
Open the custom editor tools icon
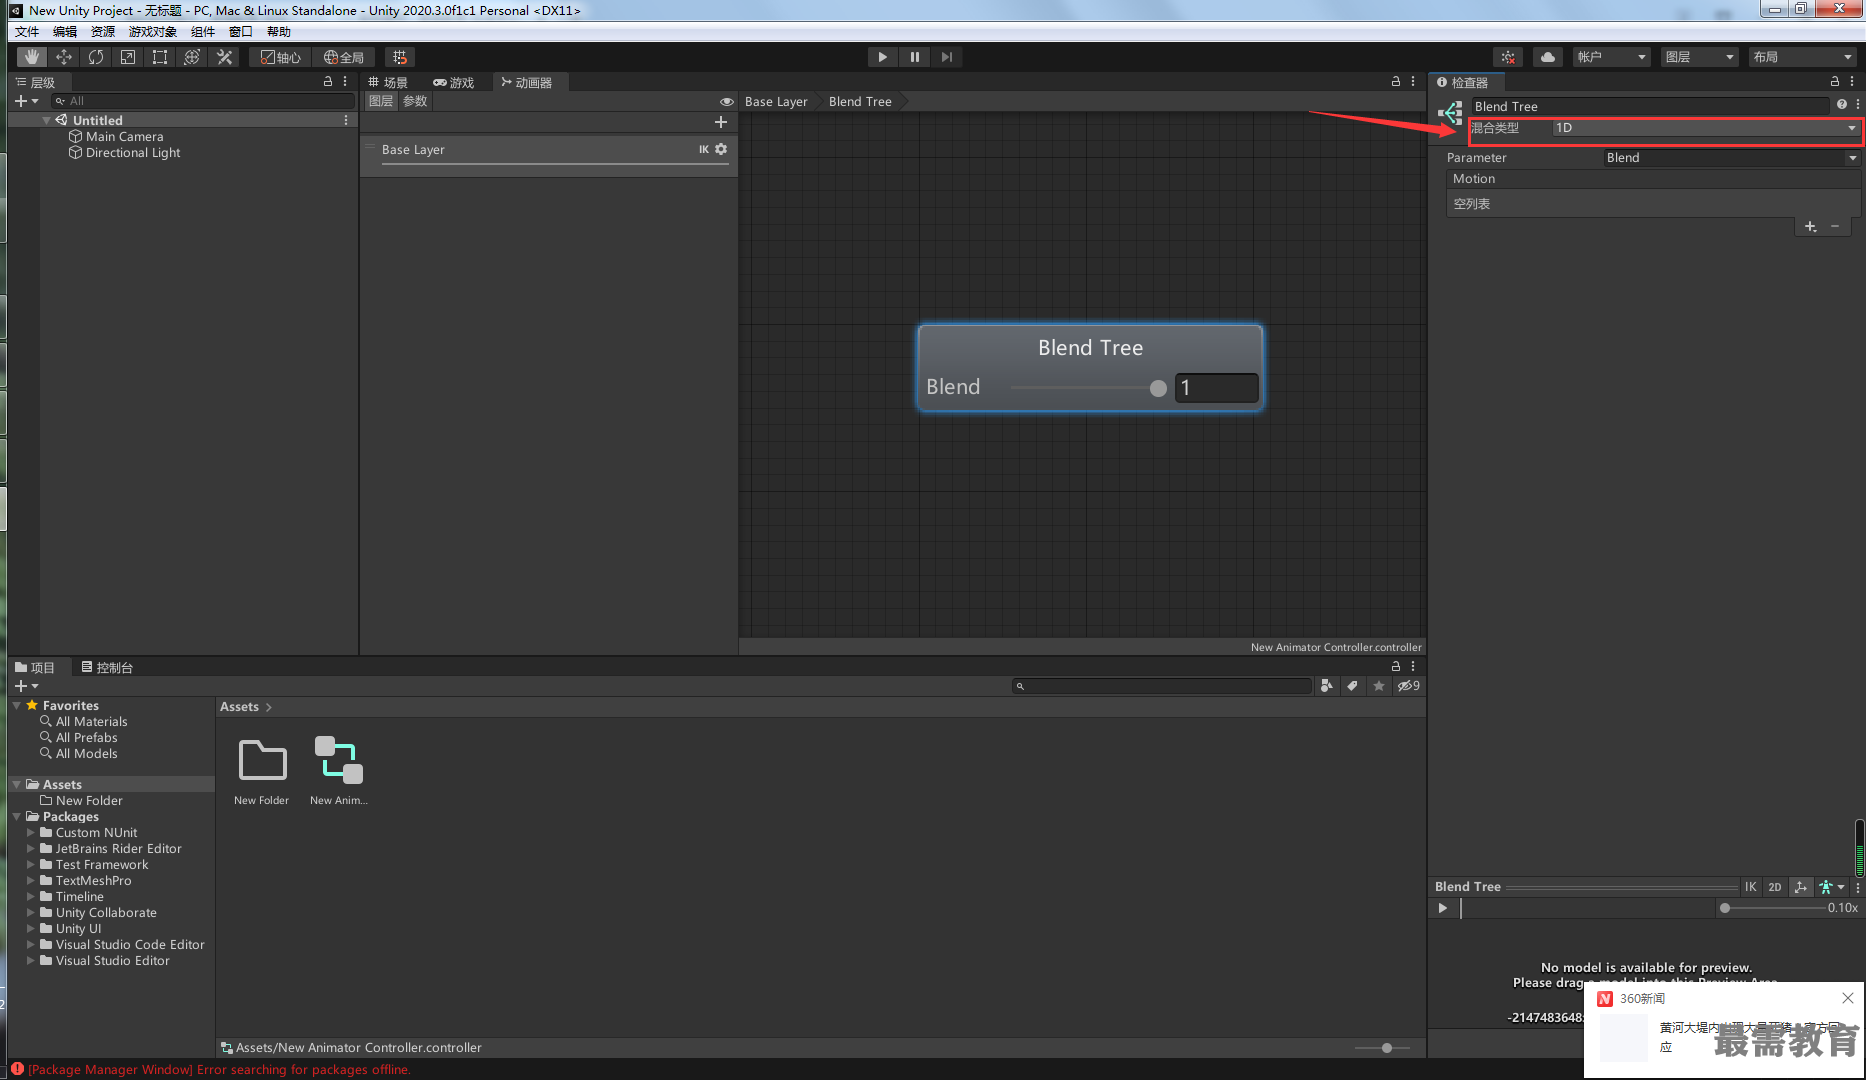[x=224, y=57]
